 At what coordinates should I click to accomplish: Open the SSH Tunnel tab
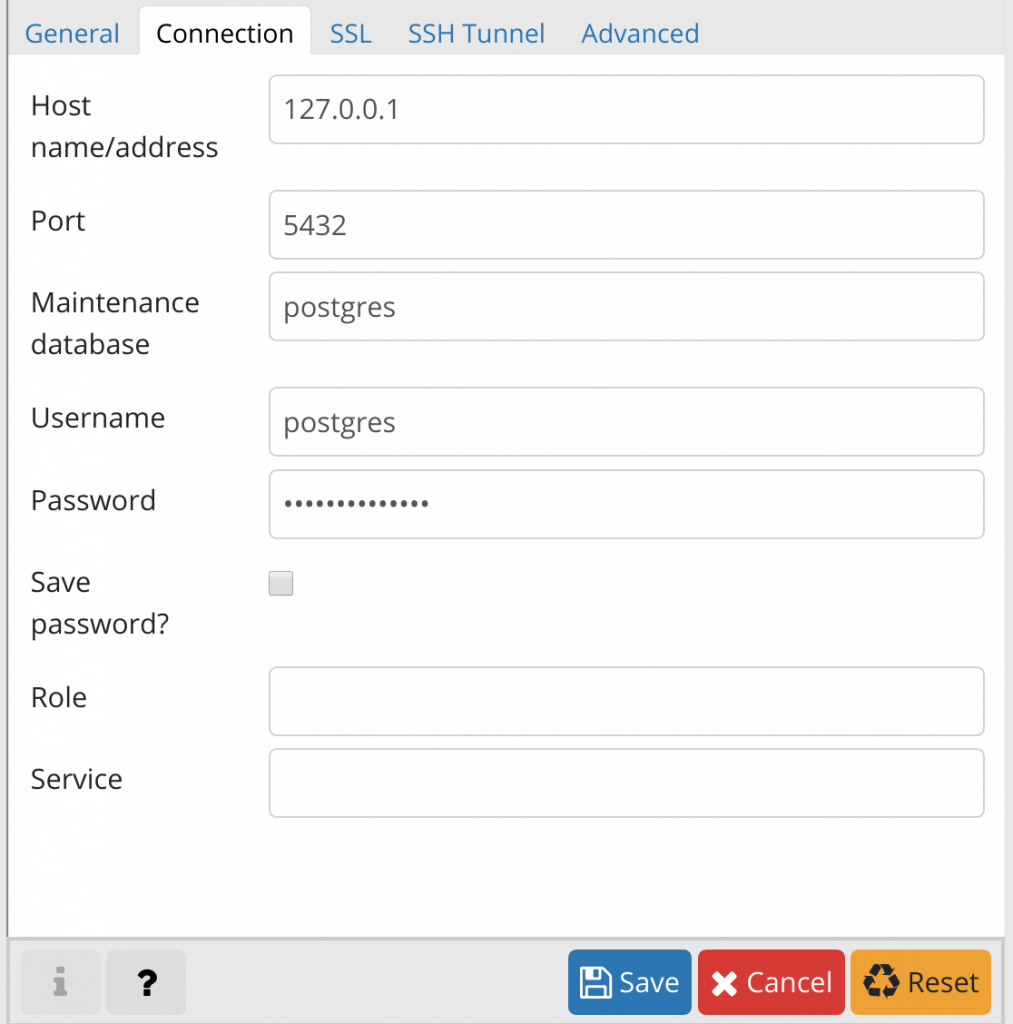click(x=476, y=33)
